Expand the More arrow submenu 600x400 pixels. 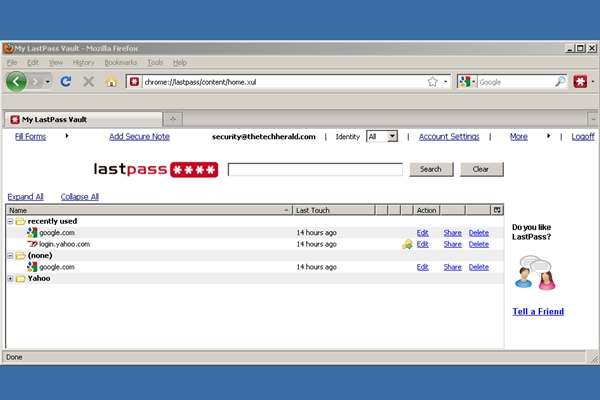[548, 136]
